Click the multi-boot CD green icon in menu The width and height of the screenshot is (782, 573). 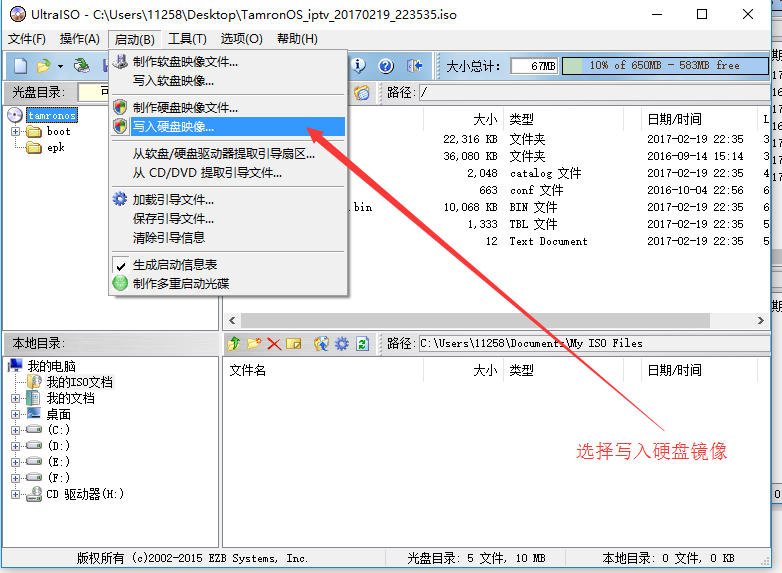[x=120, y=283]
